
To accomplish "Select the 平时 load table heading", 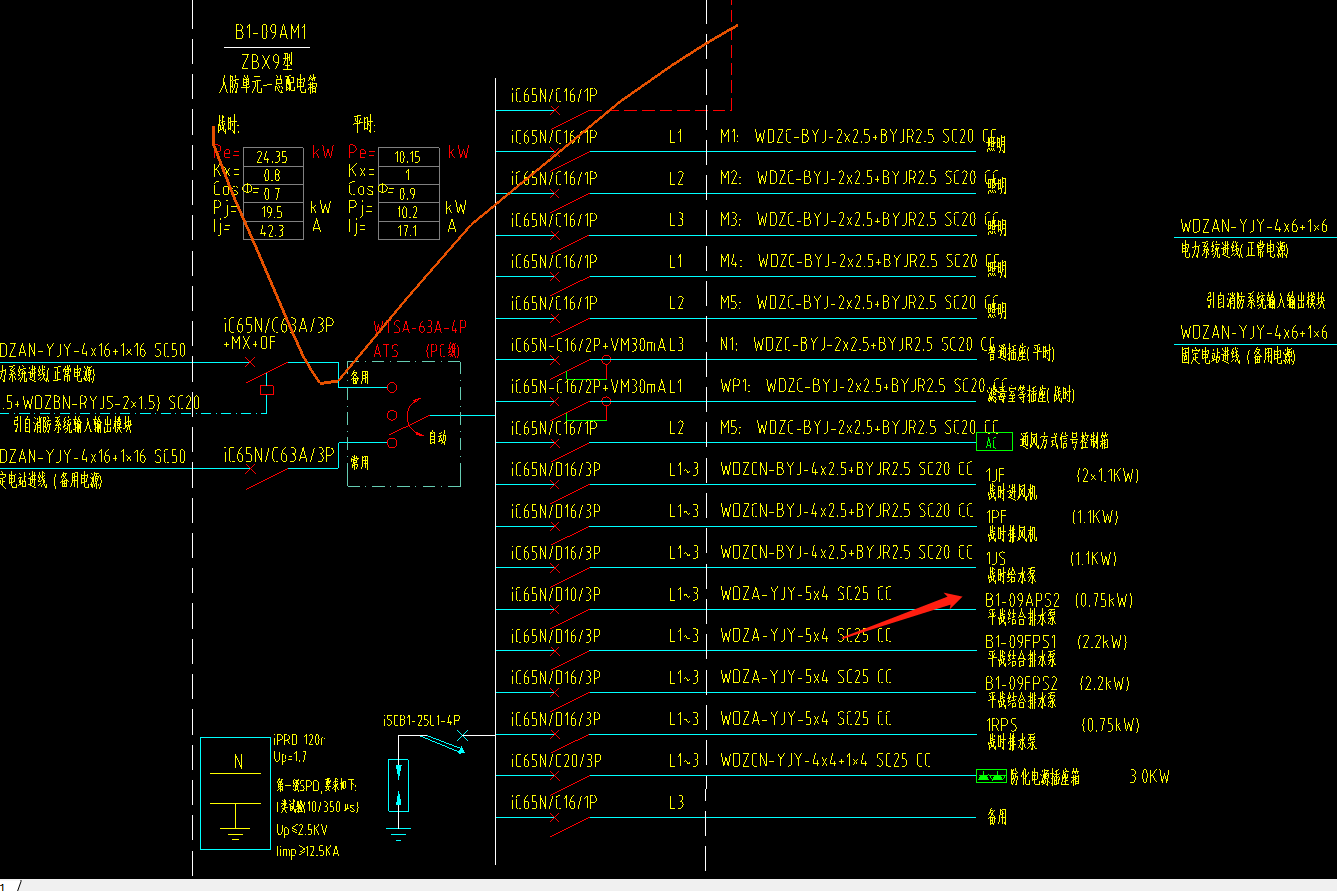I will tap(364, 126).
